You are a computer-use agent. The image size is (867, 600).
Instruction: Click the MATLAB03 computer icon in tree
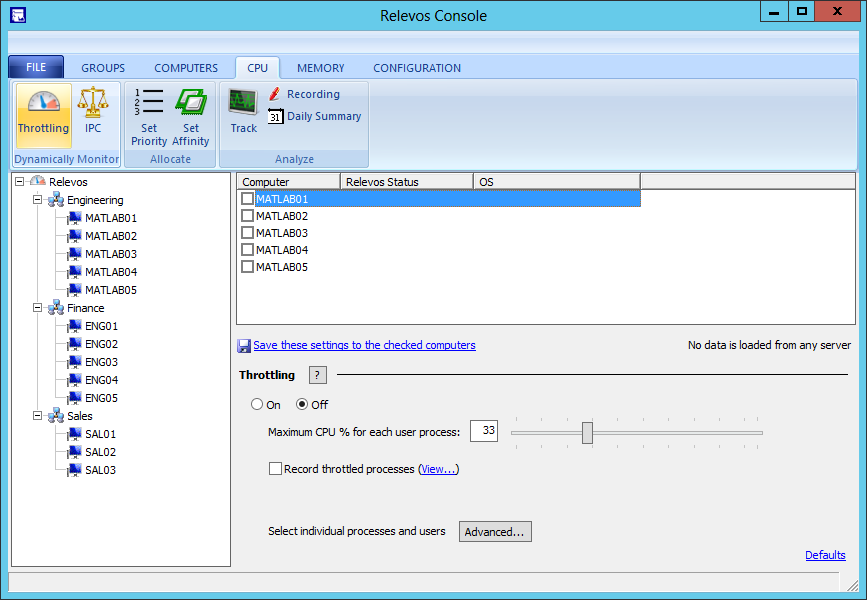click(x=74, y=254)
